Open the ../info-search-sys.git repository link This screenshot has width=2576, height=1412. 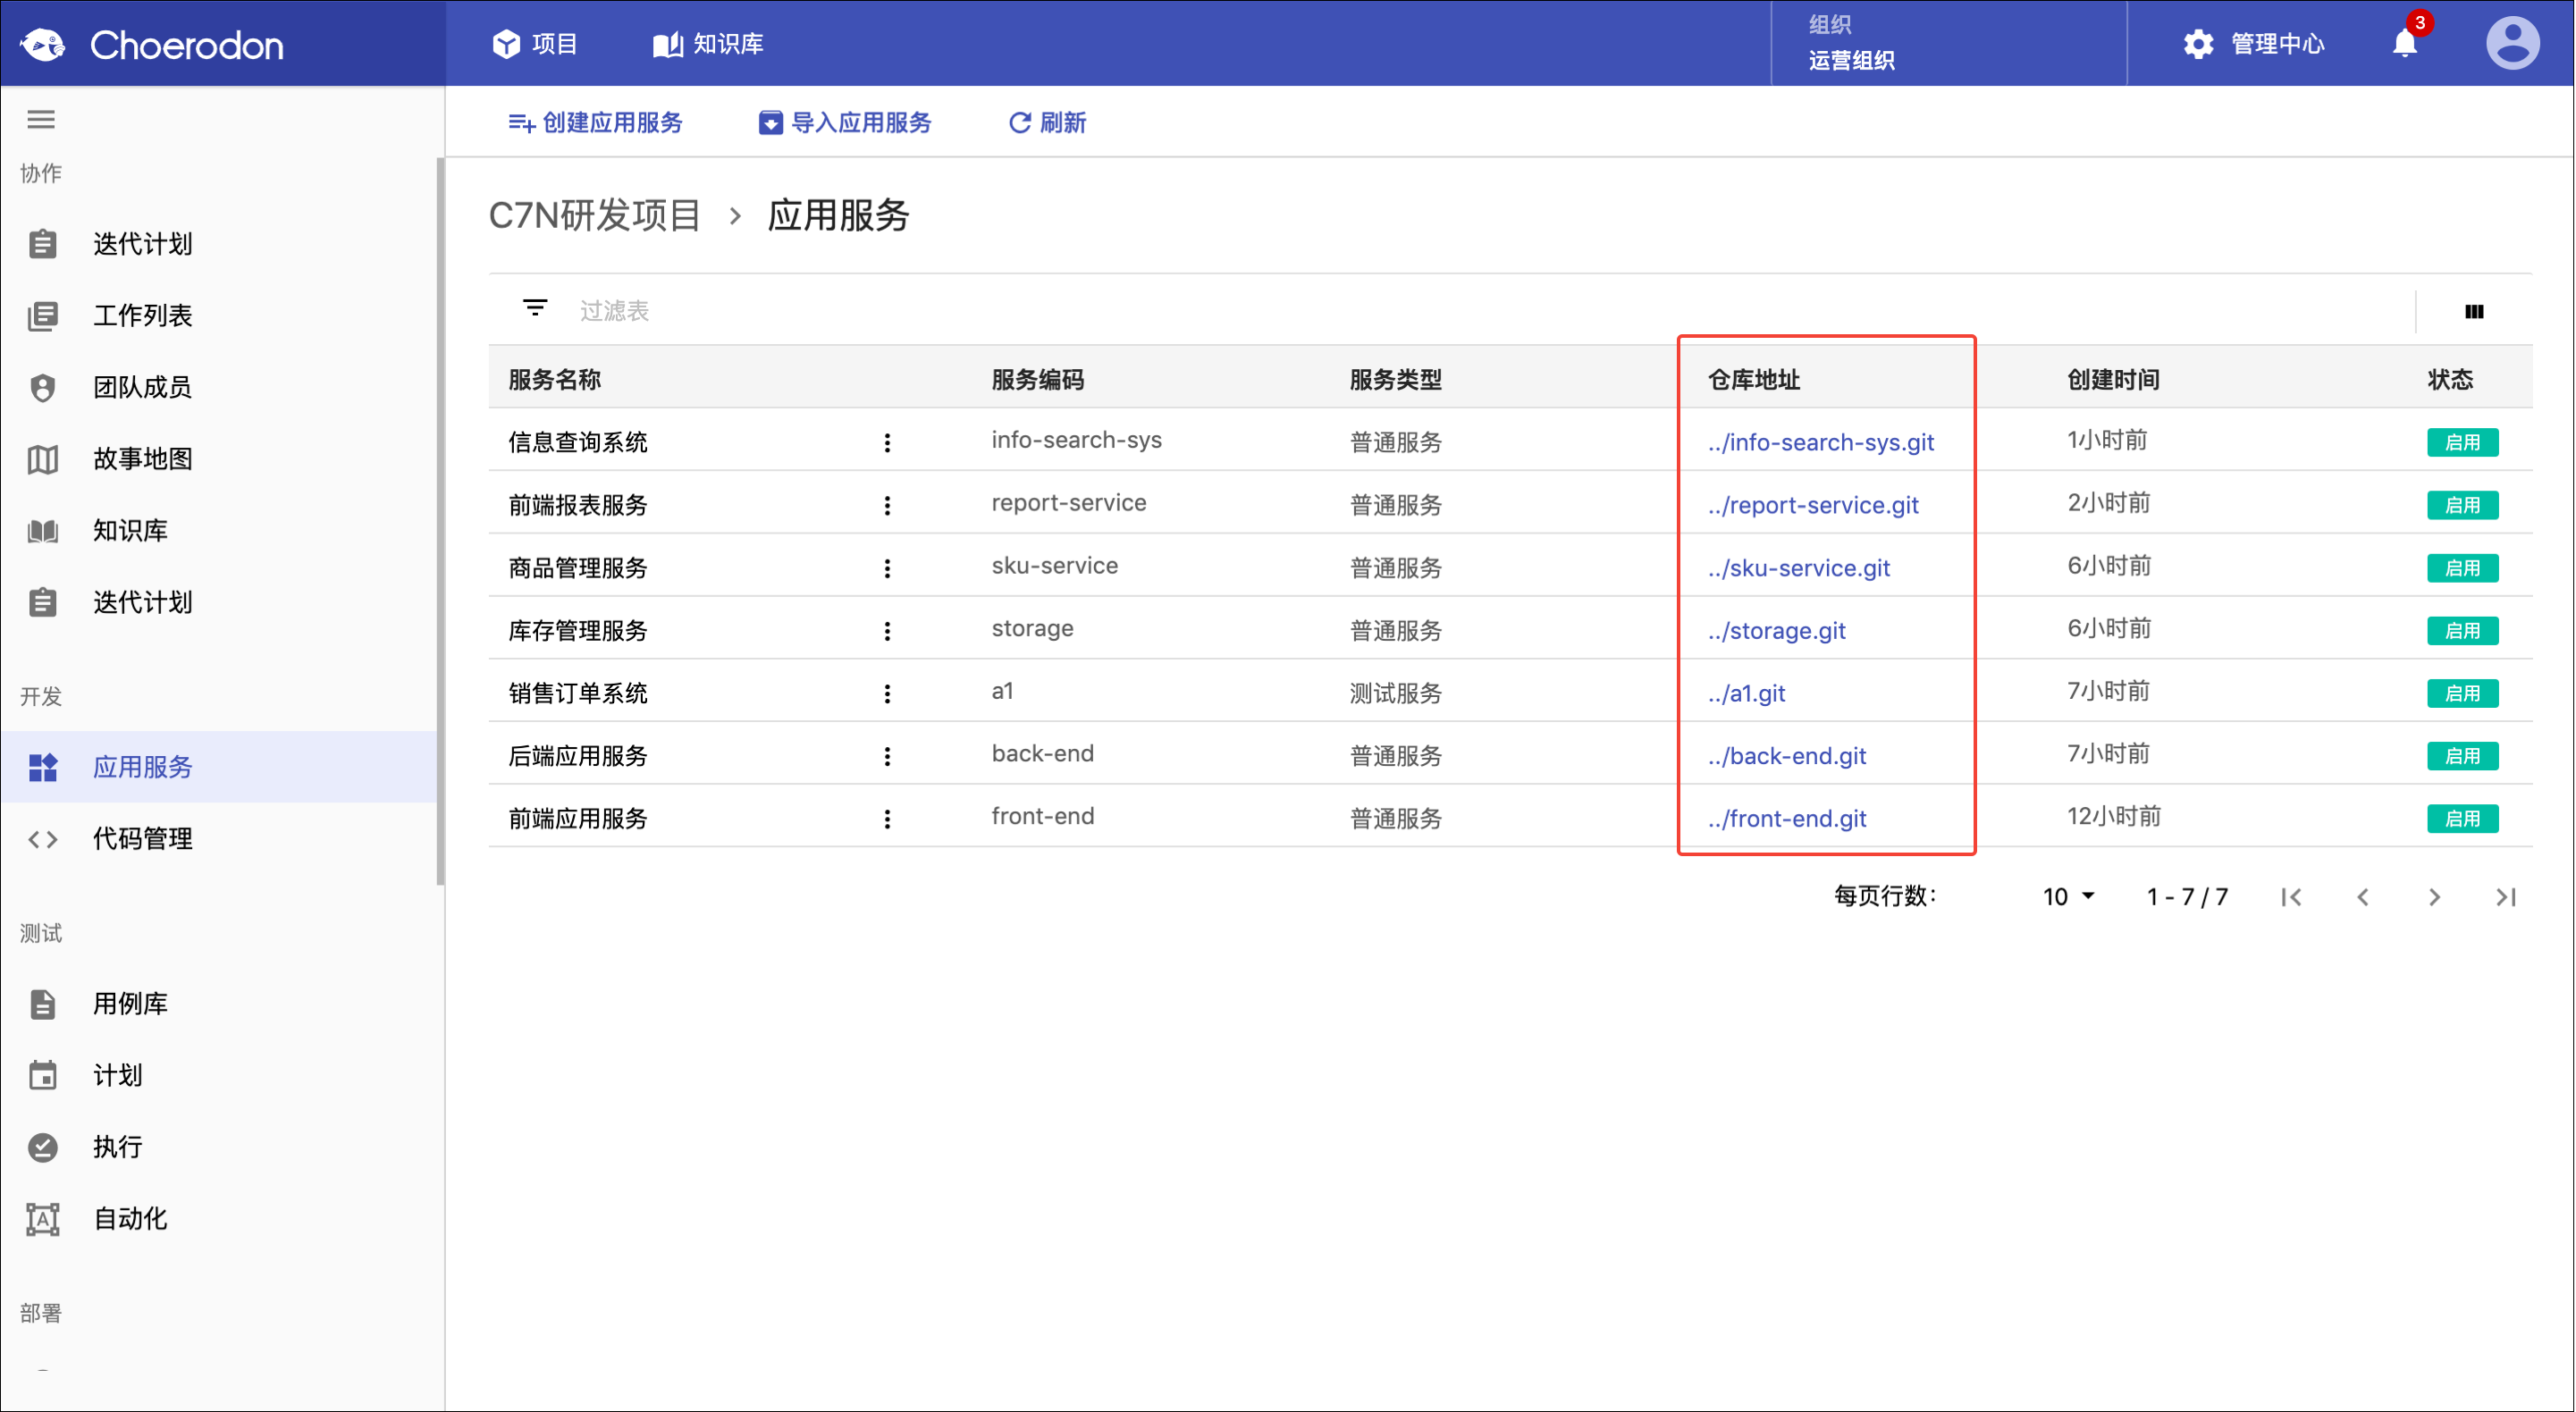1820,442
